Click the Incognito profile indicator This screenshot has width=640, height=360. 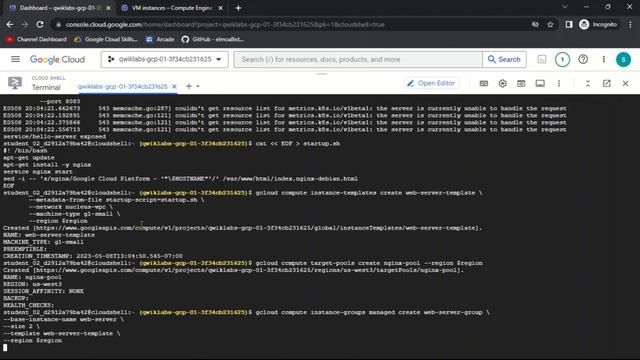tap(598, 24)
